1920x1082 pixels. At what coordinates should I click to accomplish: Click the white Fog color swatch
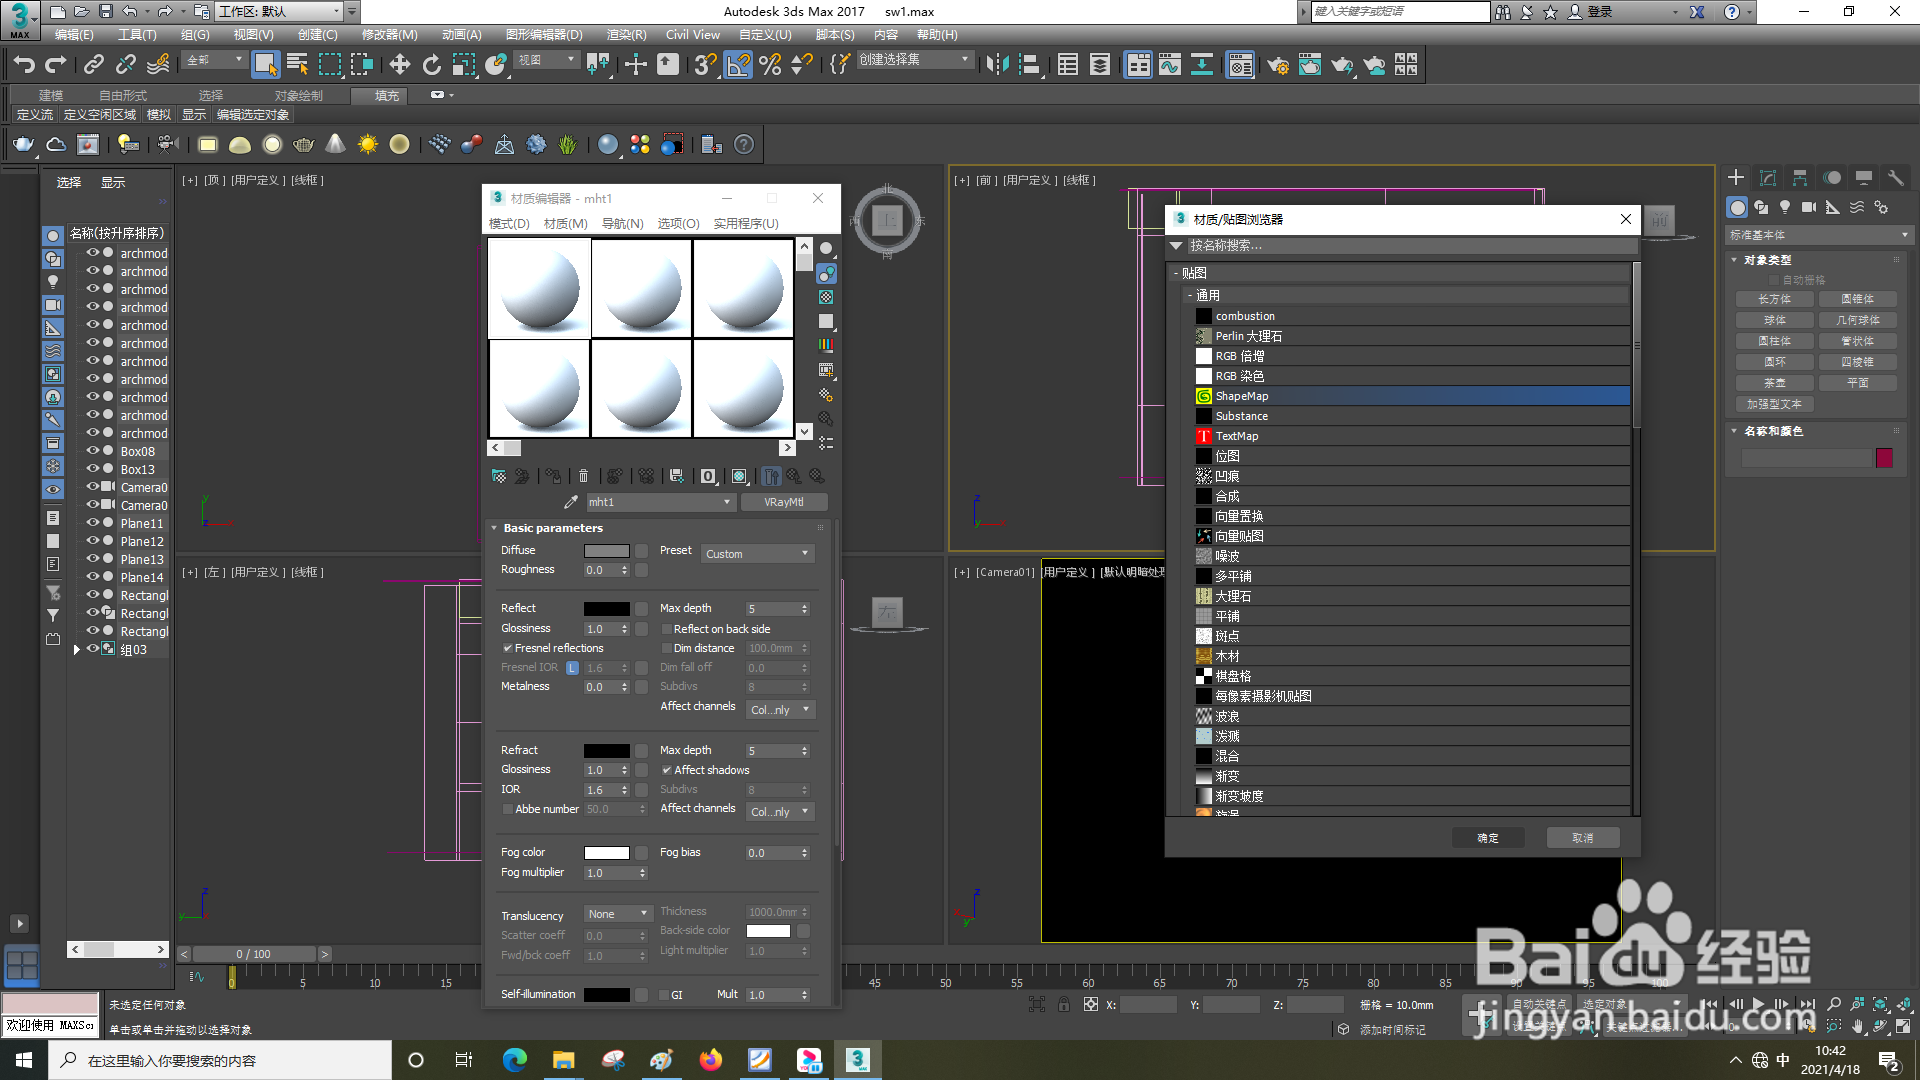(x=606, y=853)
